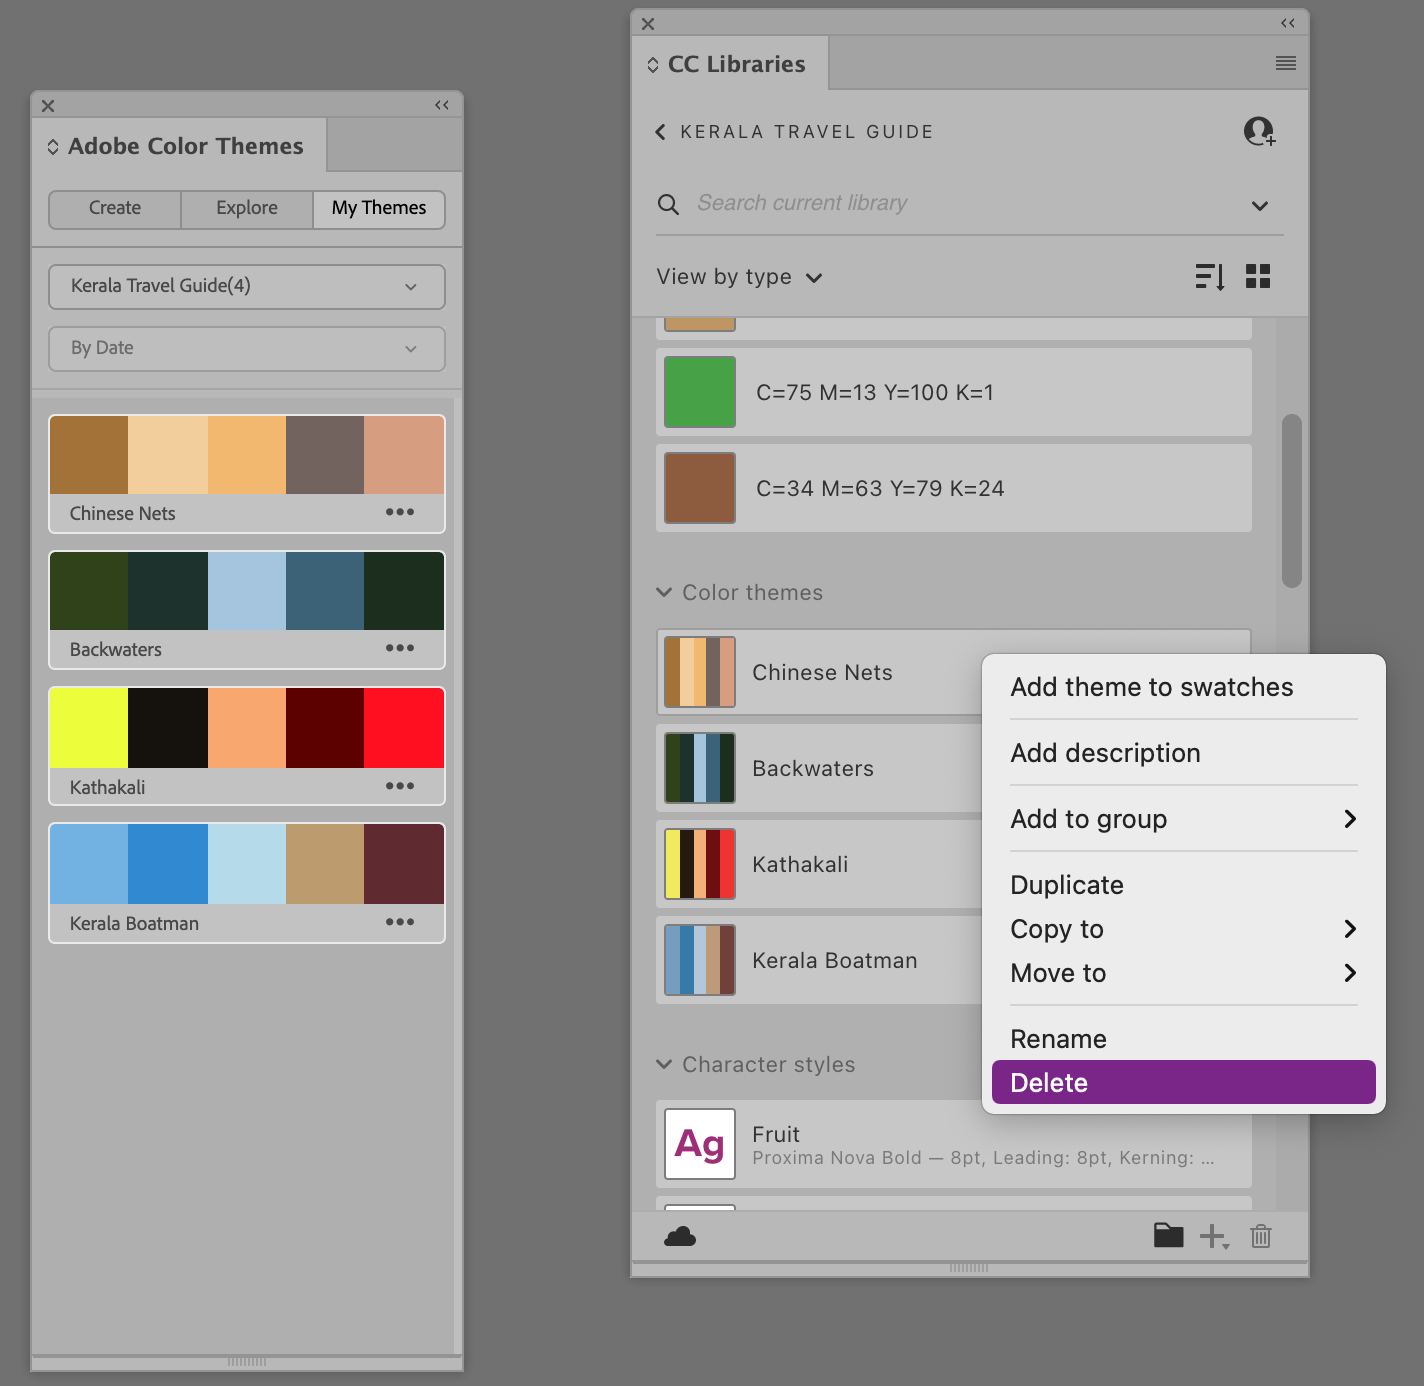This screenshot has width=1424, height=1386.
Task: Collapse CC Libraries panel with double-arrow icon
Action: pyautogui.click(x=1288, y=23)
